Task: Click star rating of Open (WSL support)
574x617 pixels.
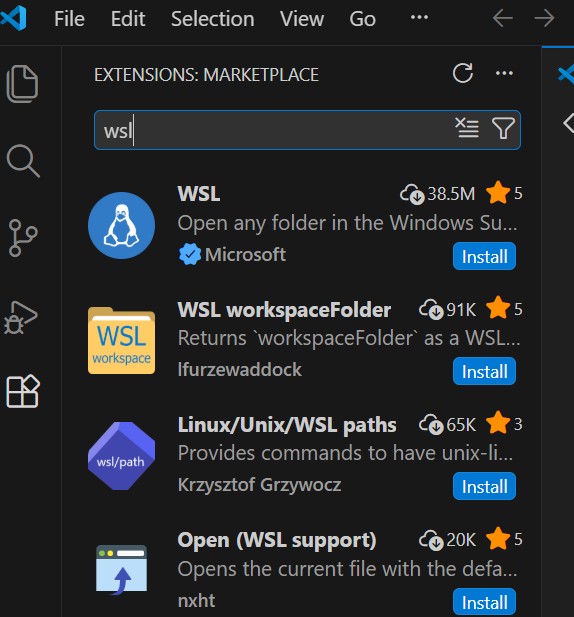Action: tap(504, 539)
